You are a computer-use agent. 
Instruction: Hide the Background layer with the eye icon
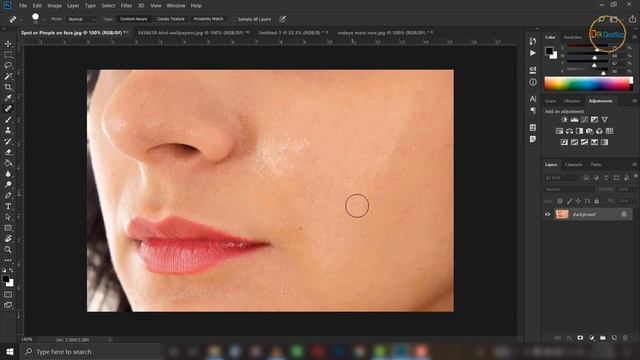(547, 214)
